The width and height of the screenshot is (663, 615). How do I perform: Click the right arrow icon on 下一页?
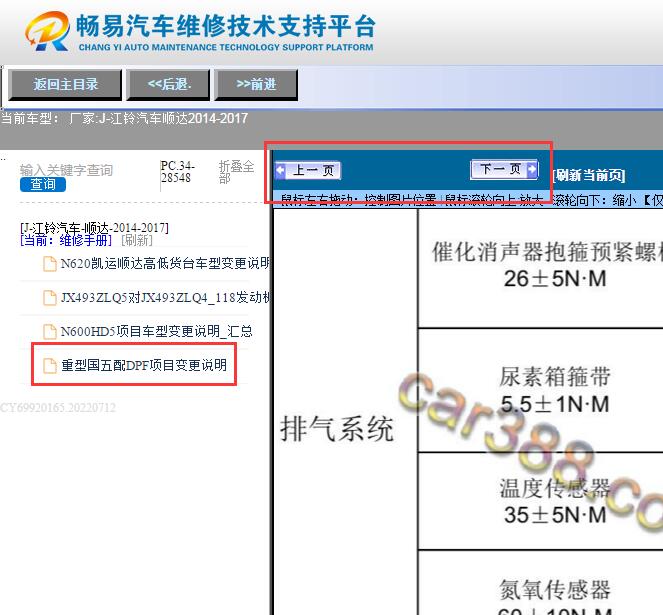(532, 169)
